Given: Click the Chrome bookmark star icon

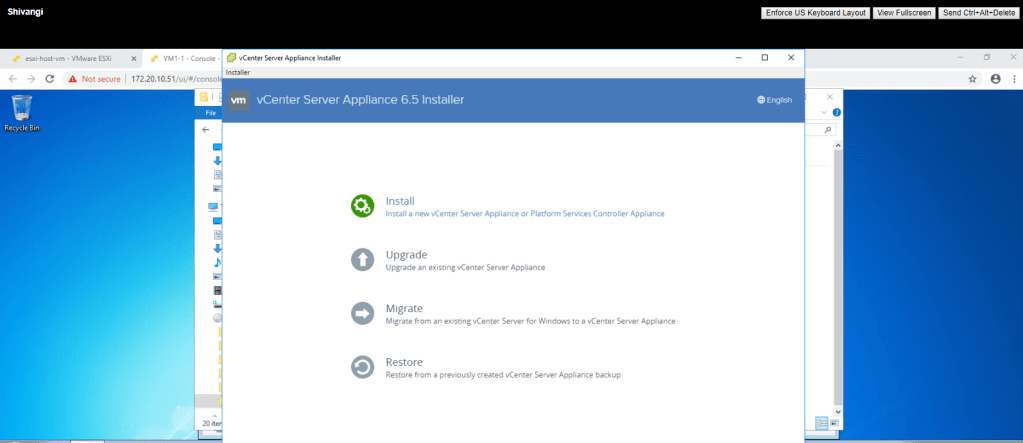Looking at the screenshot, I should 972,78.
